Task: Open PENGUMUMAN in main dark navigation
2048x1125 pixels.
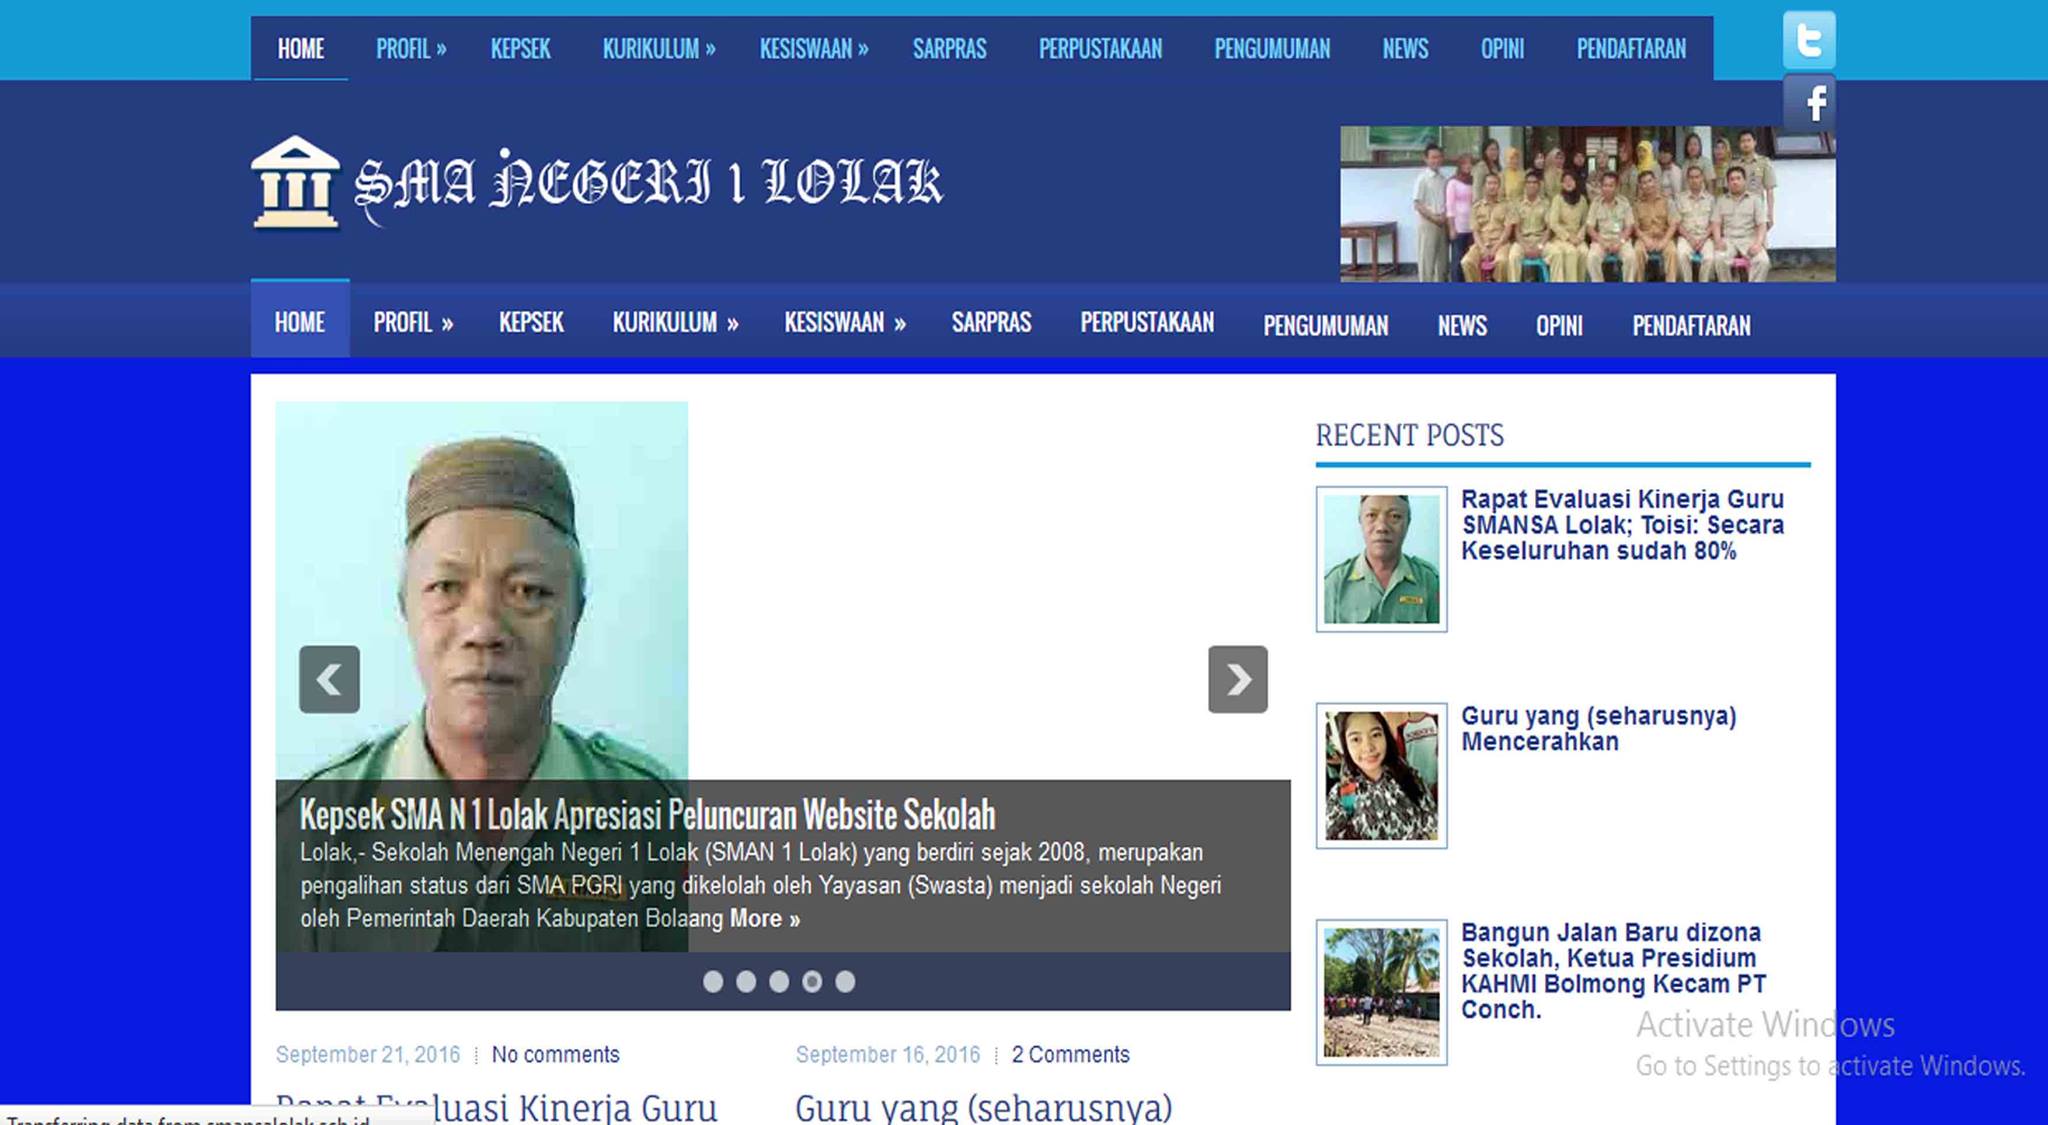Action: tap(1325, 326)
